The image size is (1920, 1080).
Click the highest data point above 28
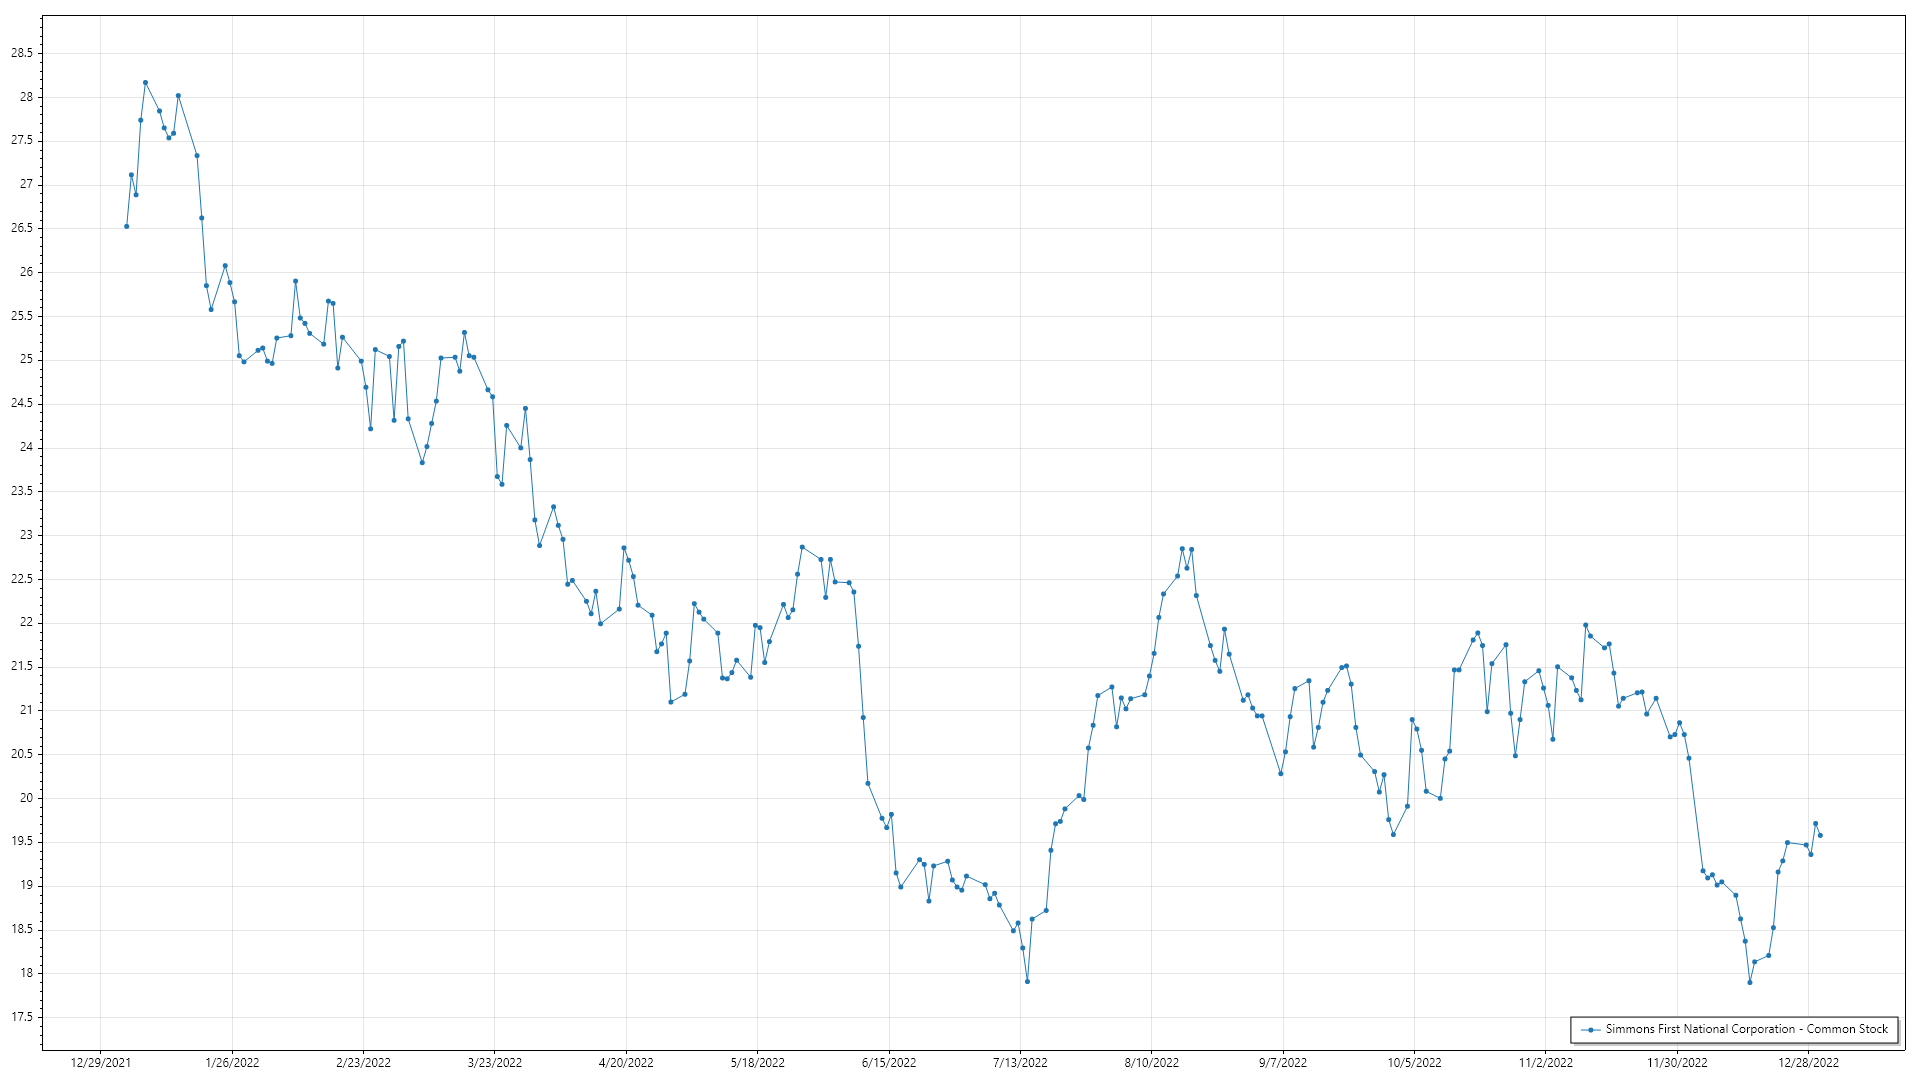coord(145,82)
